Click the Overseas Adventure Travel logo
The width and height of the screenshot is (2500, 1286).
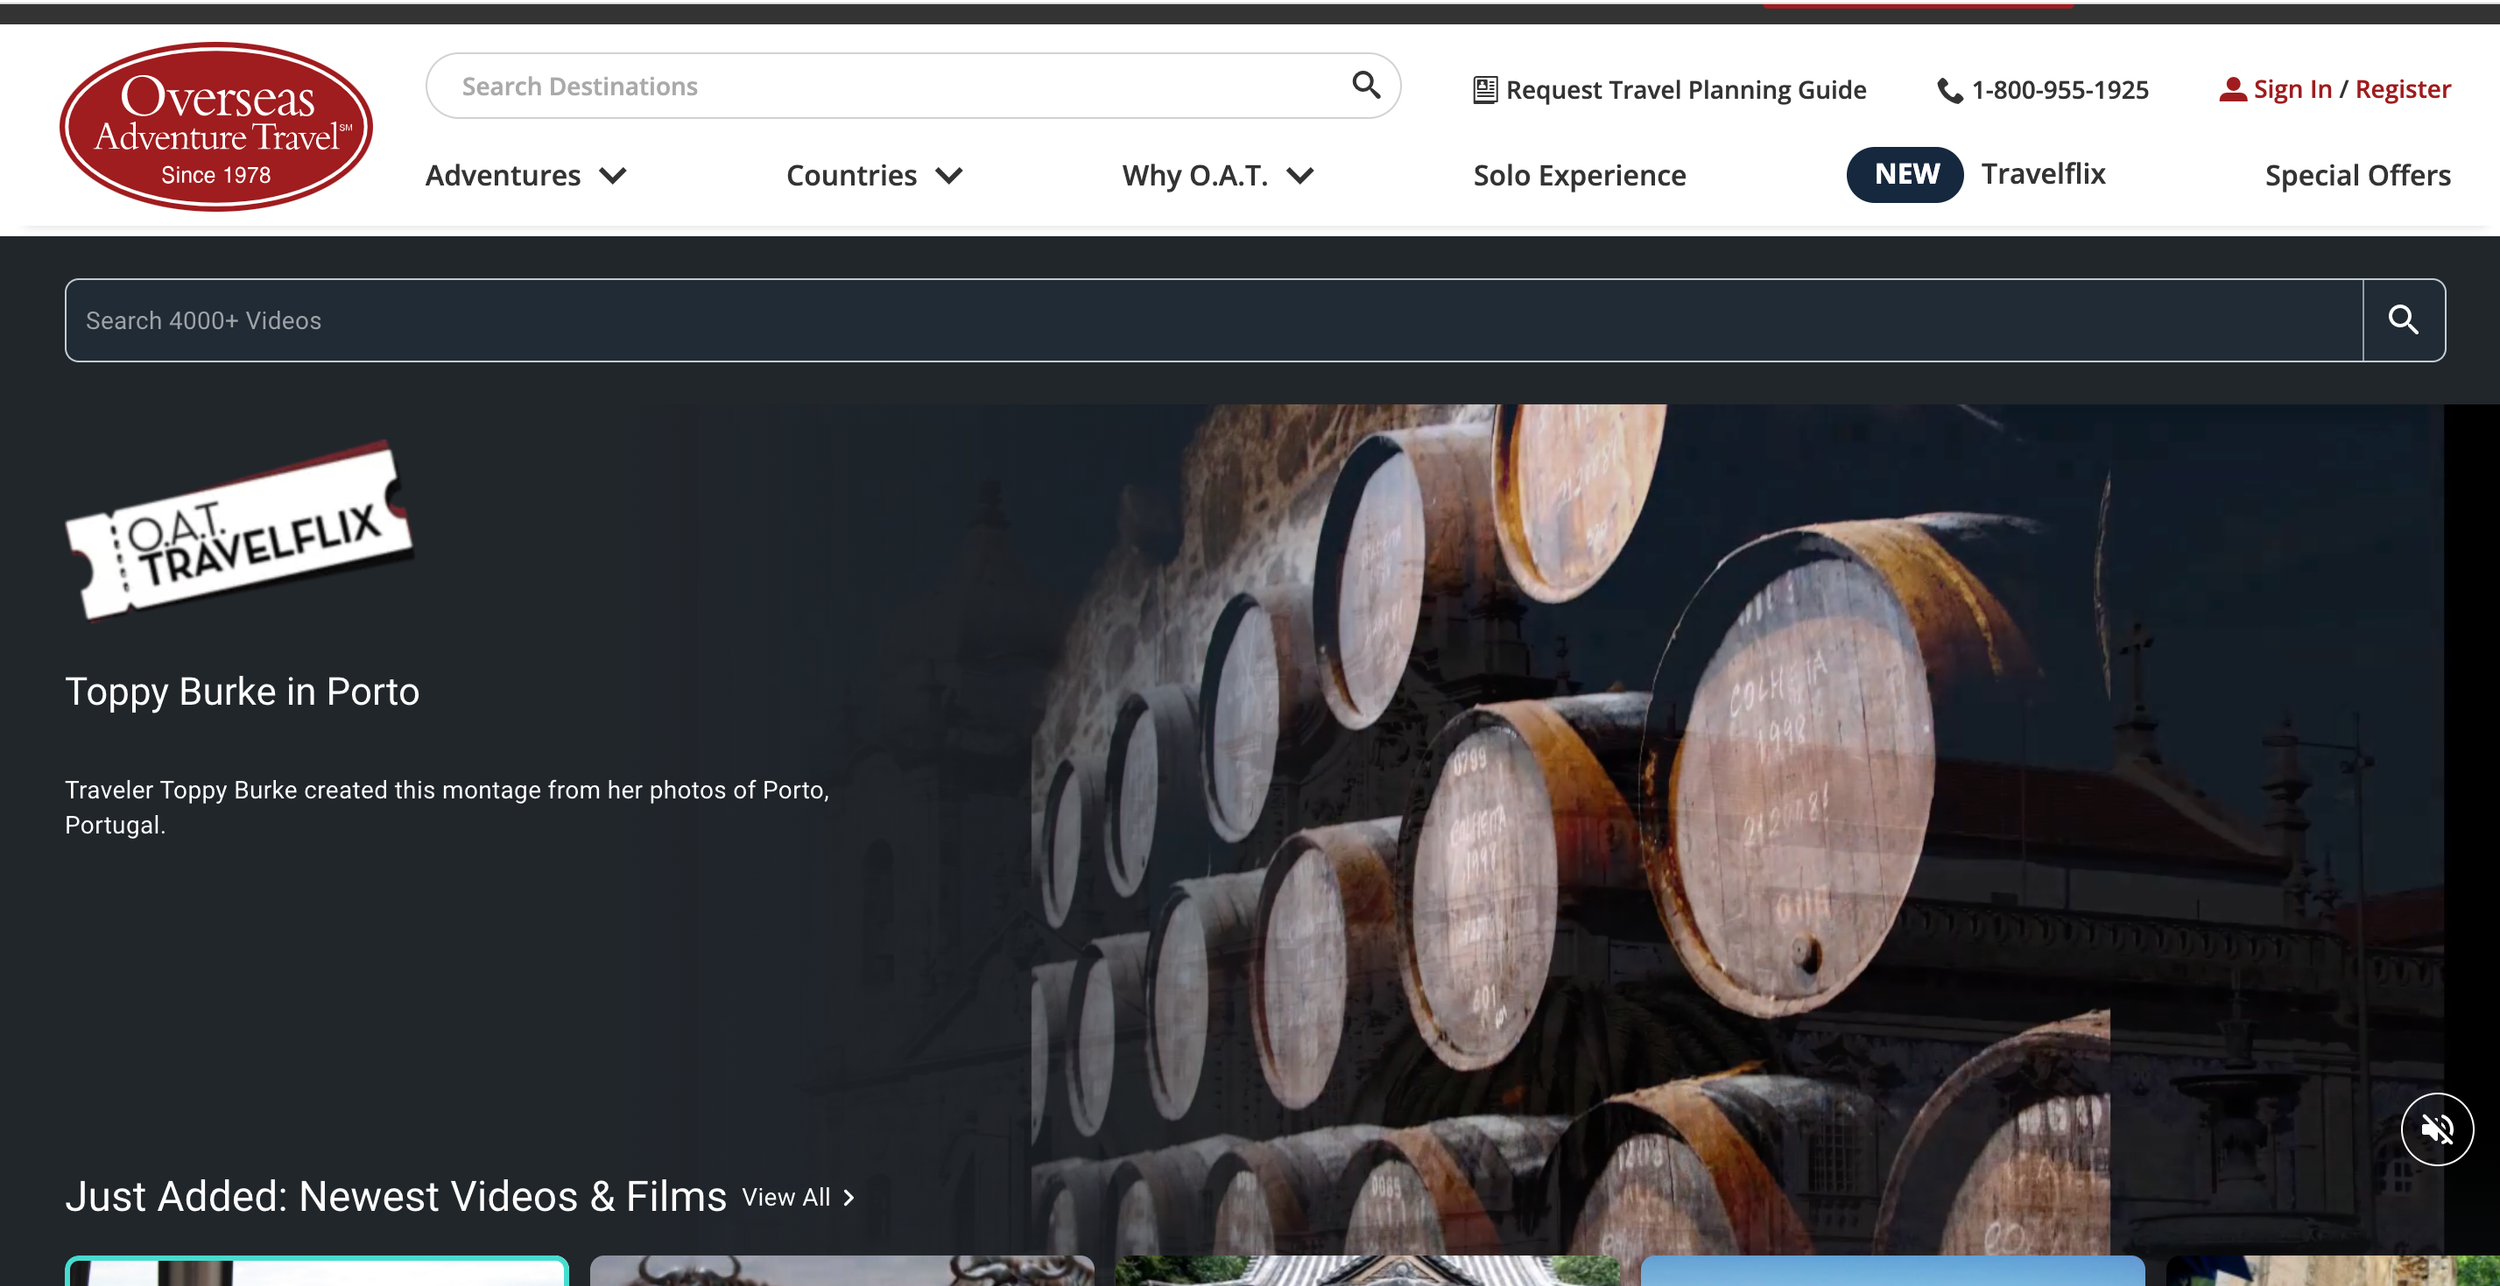[x=216, y=126]
